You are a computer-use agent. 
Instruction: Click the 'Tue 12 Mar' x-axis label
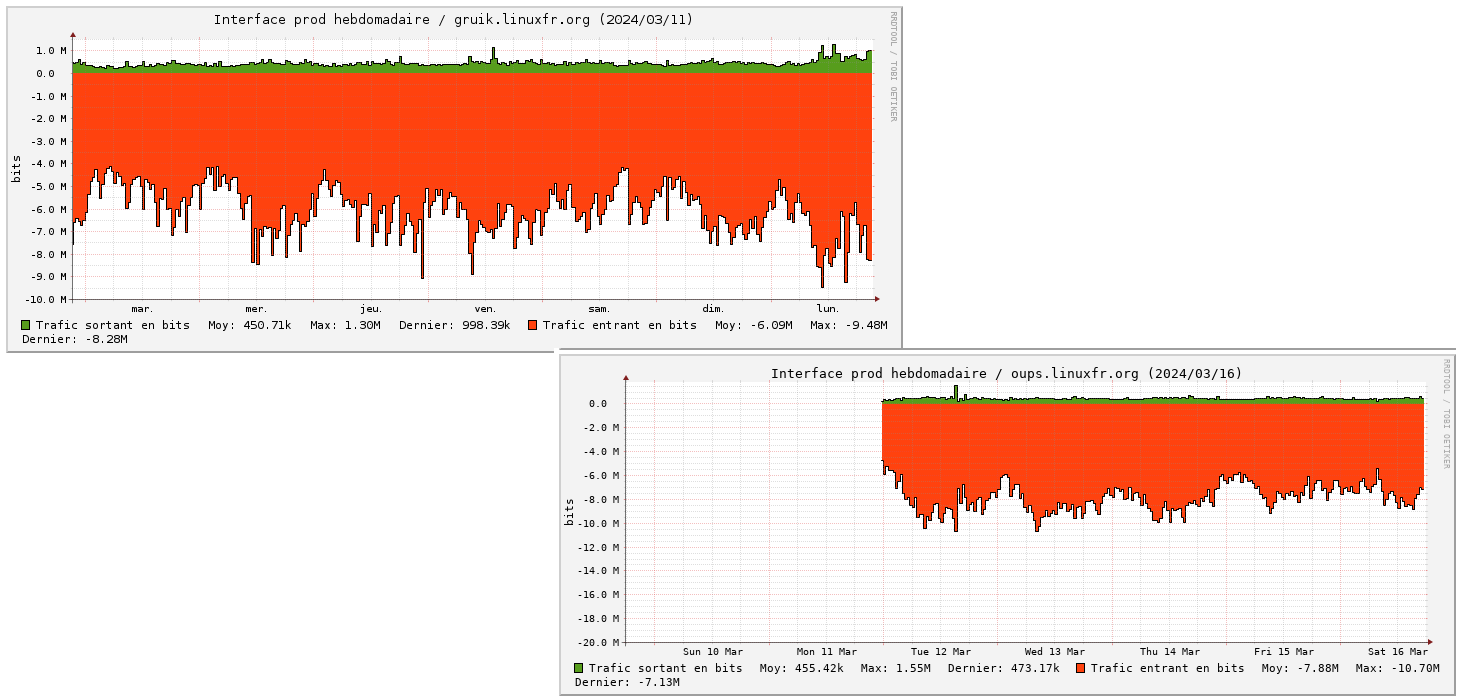940,652
